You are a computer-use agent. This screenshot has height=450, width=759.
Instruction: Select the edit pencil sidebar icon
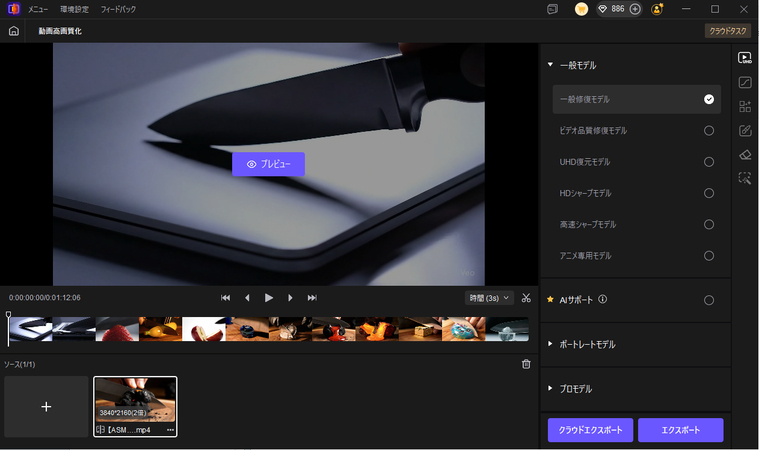pos(744,130)
